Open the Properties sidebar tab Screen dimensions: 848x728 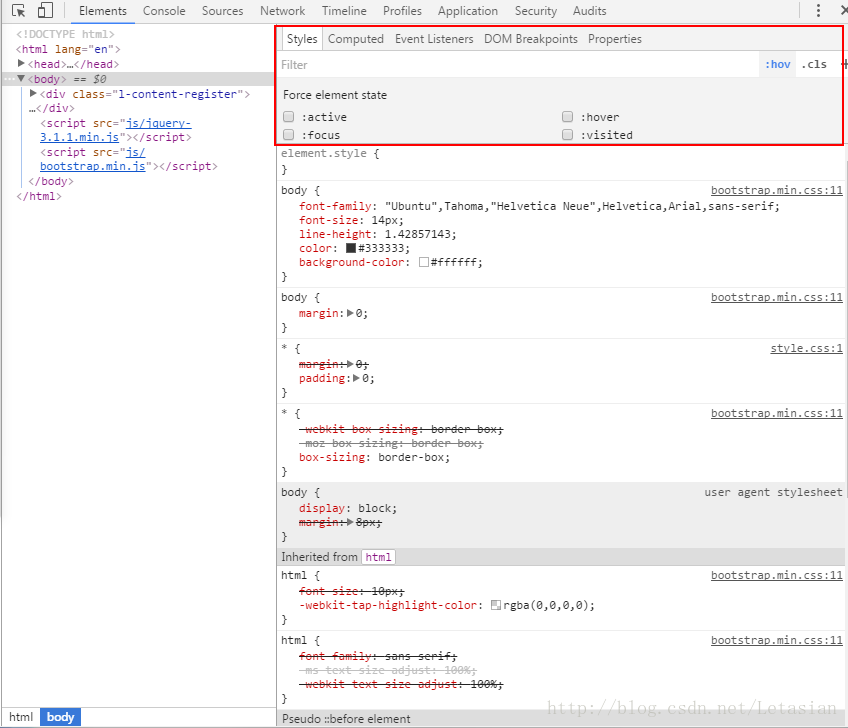tap(615, 39)
